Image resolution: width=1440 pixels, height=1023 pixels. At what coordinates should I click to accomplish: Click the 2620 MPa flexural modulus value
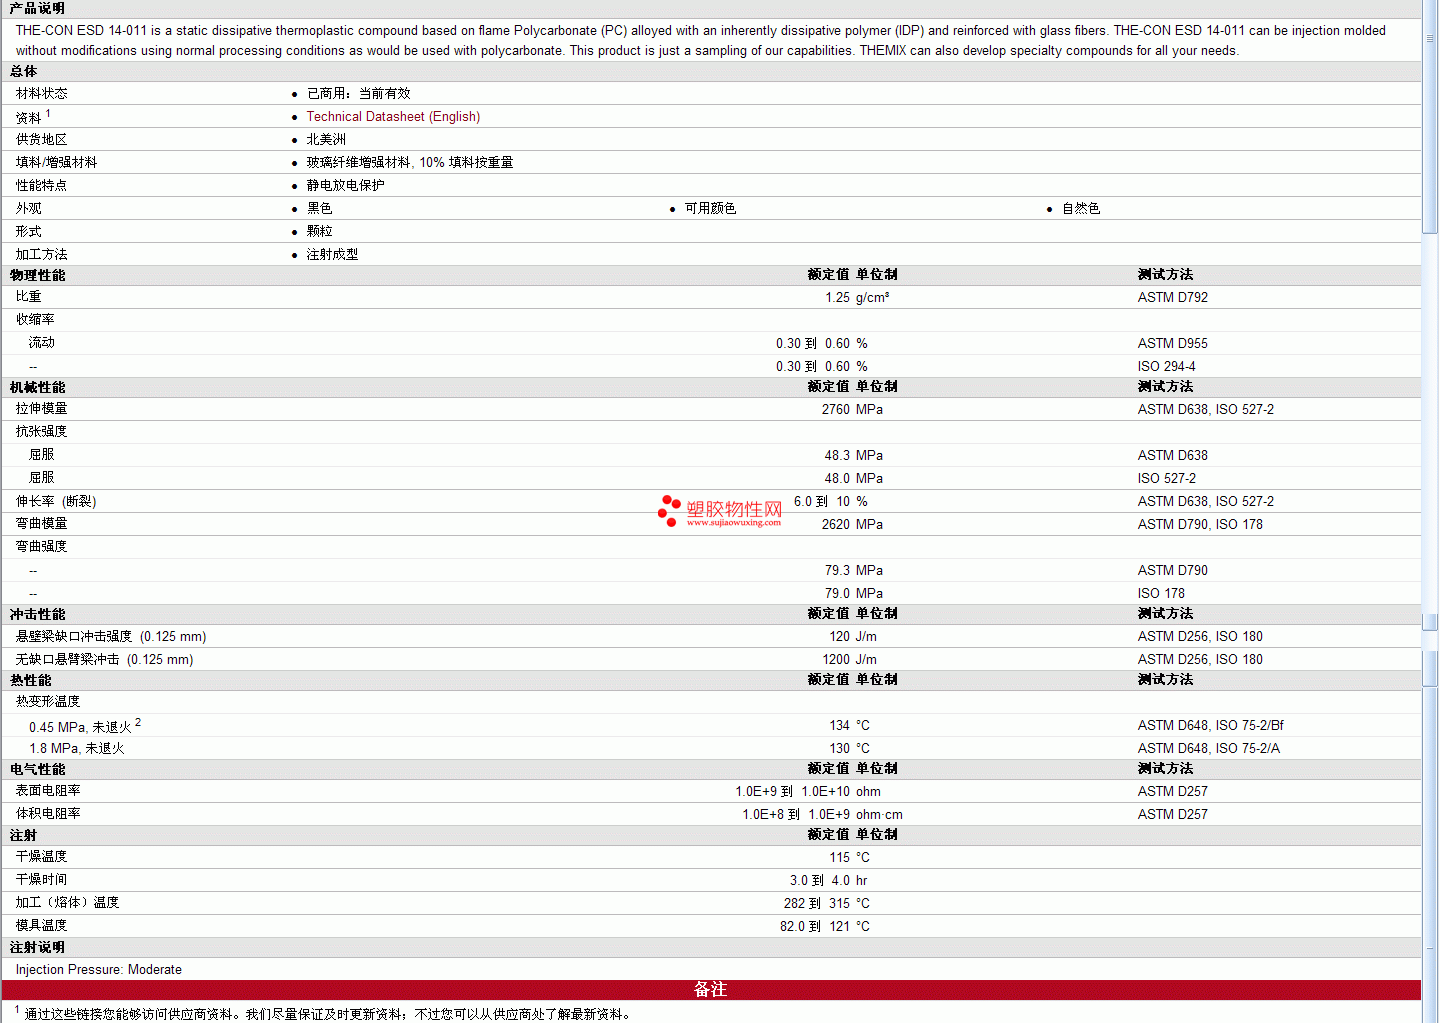852,524
